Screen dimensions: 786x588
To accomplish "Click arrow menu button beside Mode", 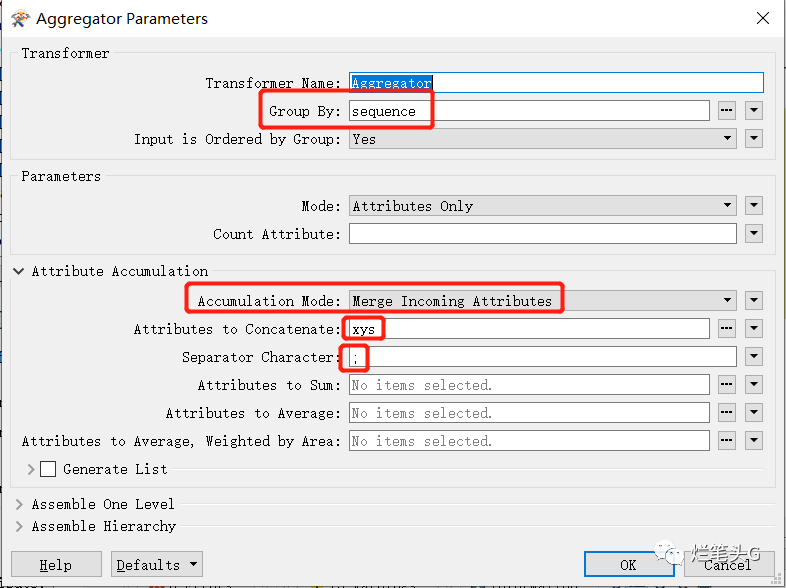I will pyautogui.click(x=754, y=206).
